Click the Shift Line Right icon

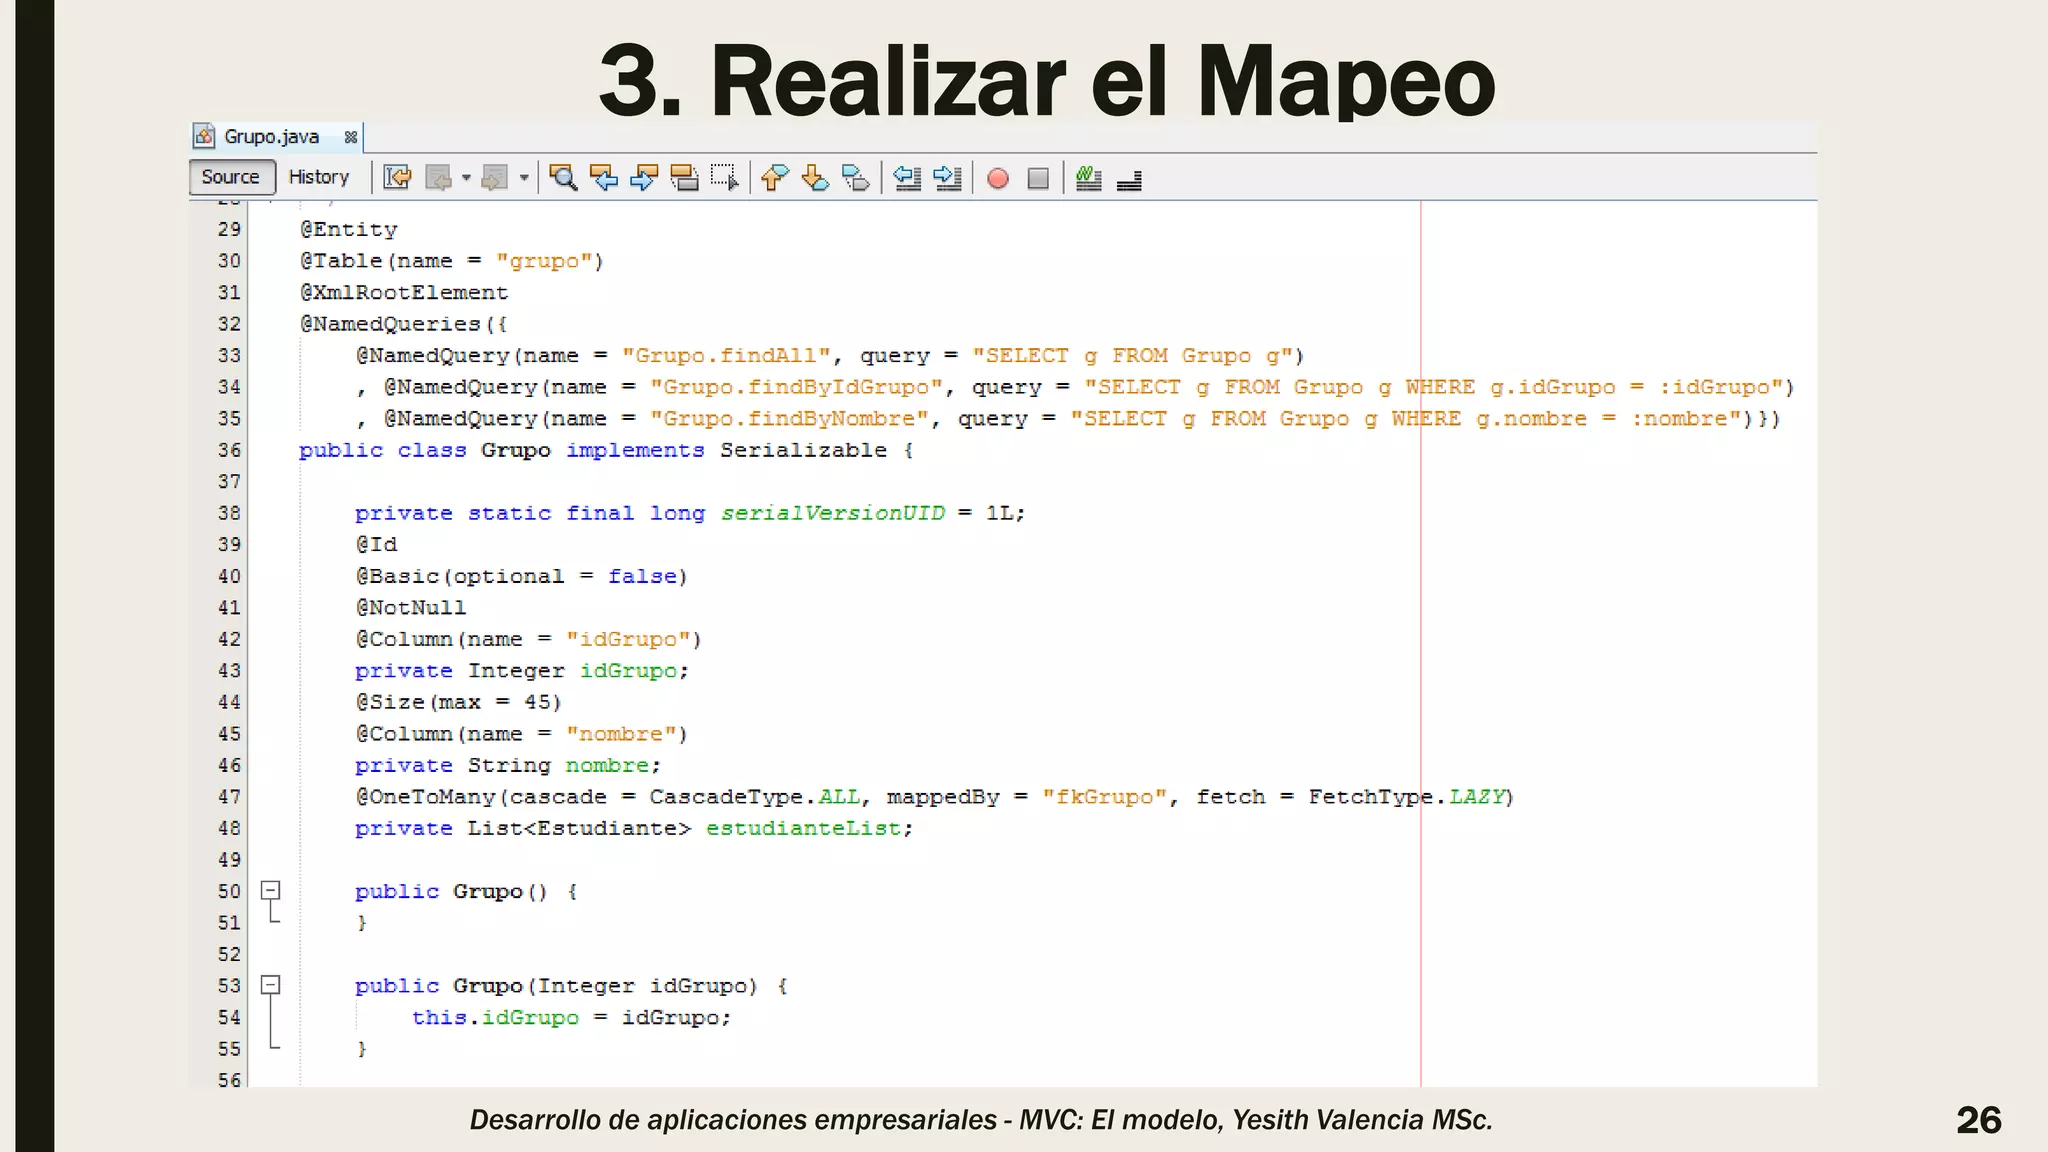pos(947,178)
